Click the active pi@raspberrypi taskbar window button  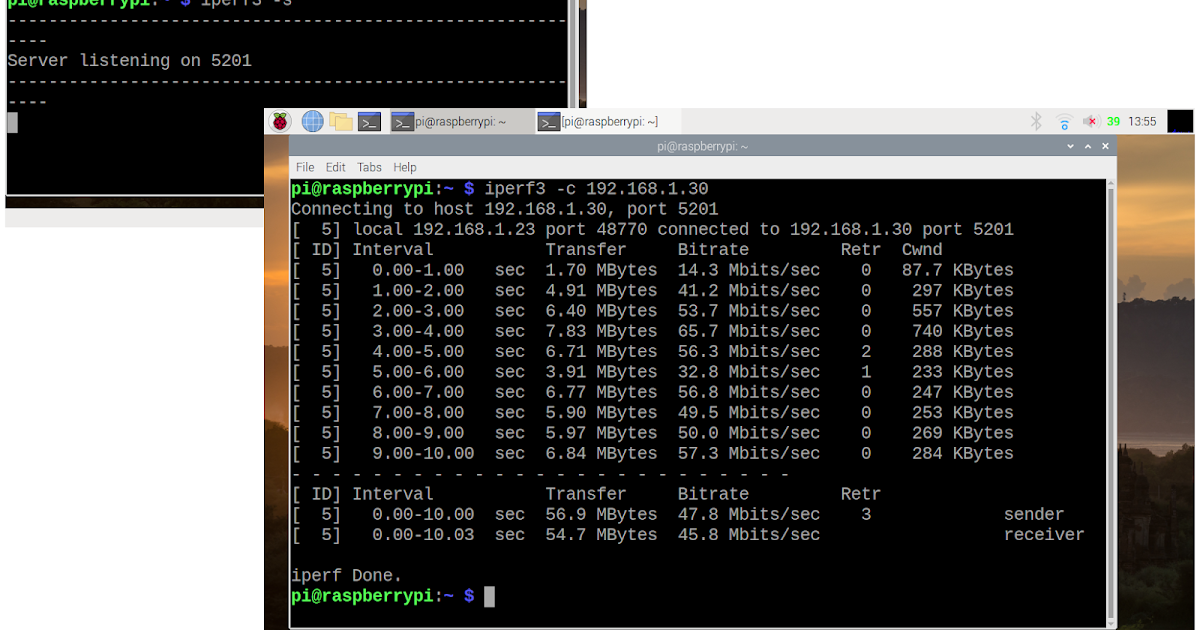460,121
